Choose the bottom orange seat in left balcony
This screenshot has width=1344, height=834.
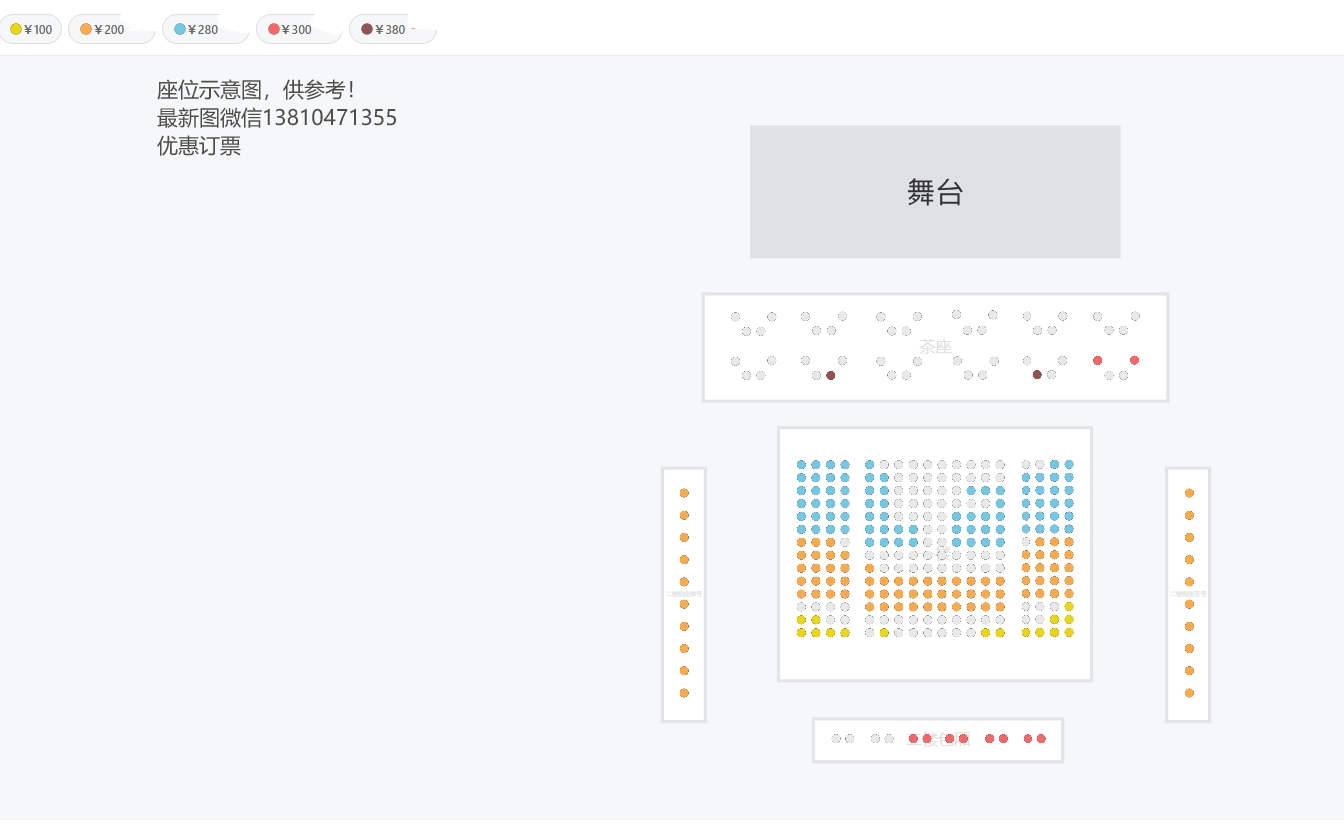click(685, 693)
